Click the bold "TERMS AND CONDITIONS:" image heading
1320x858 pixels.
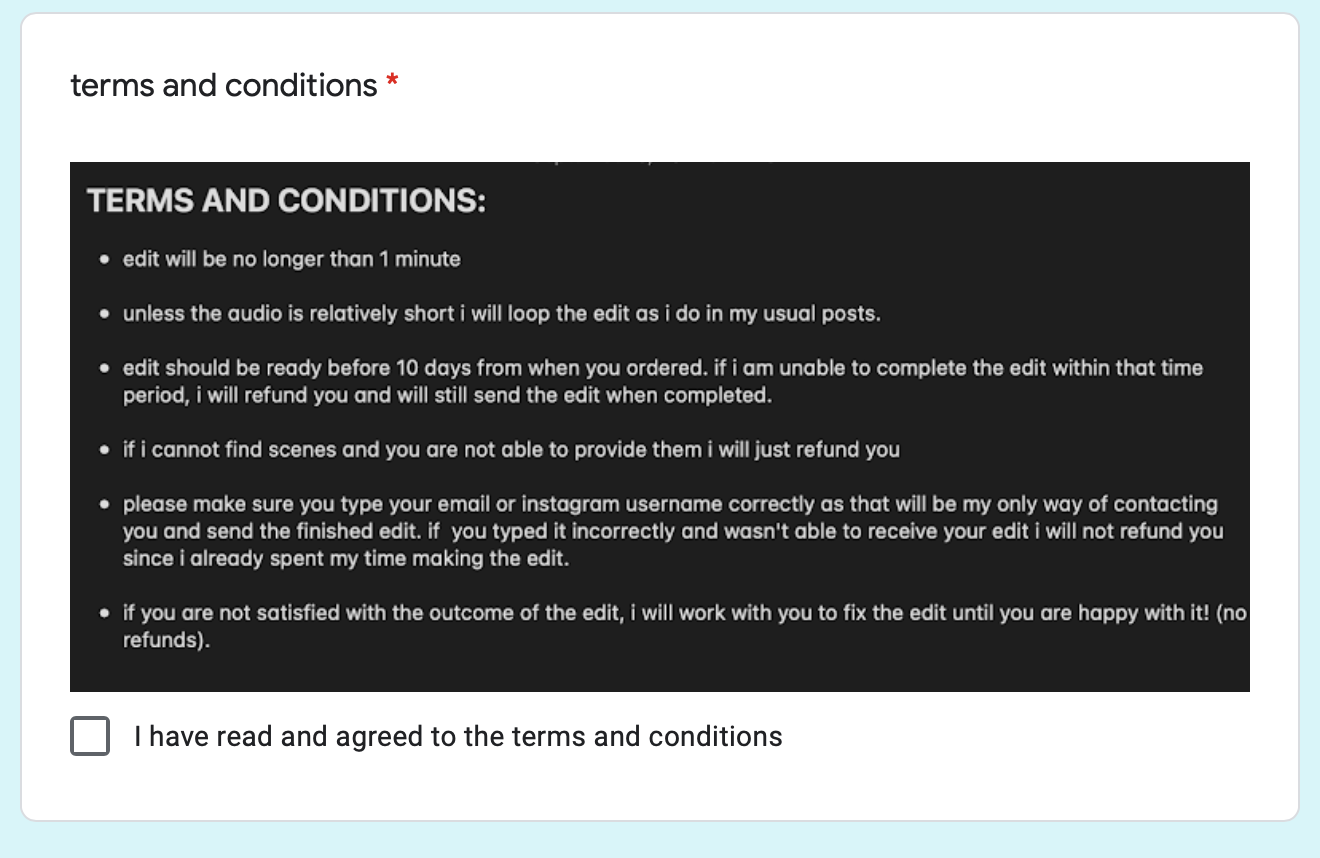(287, 201)
